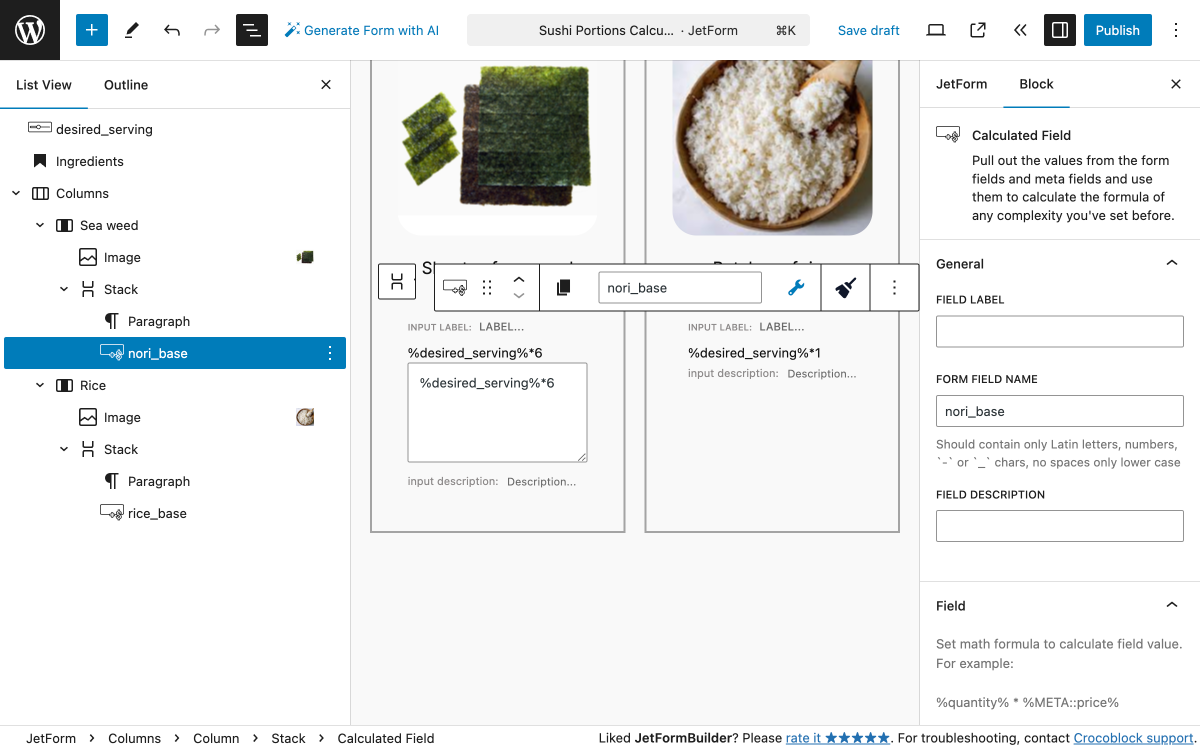Toggle the Document Overview list icon
The height and width of the screenshot is (750, 1200).
point(252,30)
